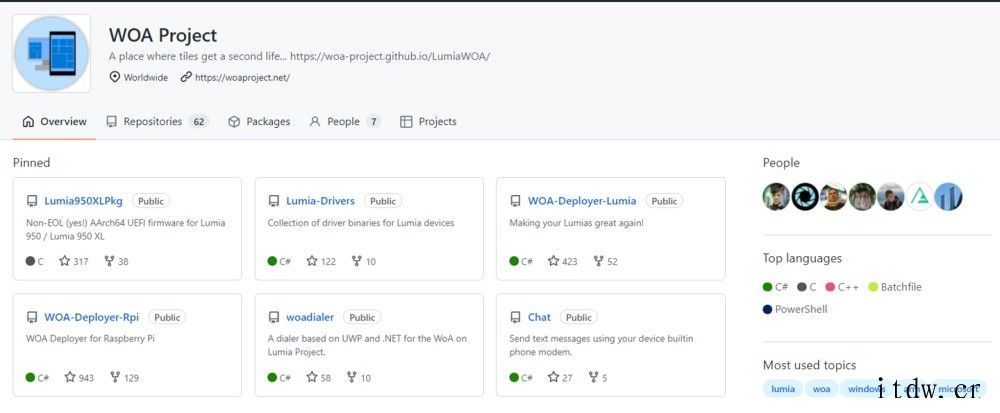Click the WOA Project organization avatar
Image resolution: width=1000 pixels, height=413 pixels.
tap(52, 53)
